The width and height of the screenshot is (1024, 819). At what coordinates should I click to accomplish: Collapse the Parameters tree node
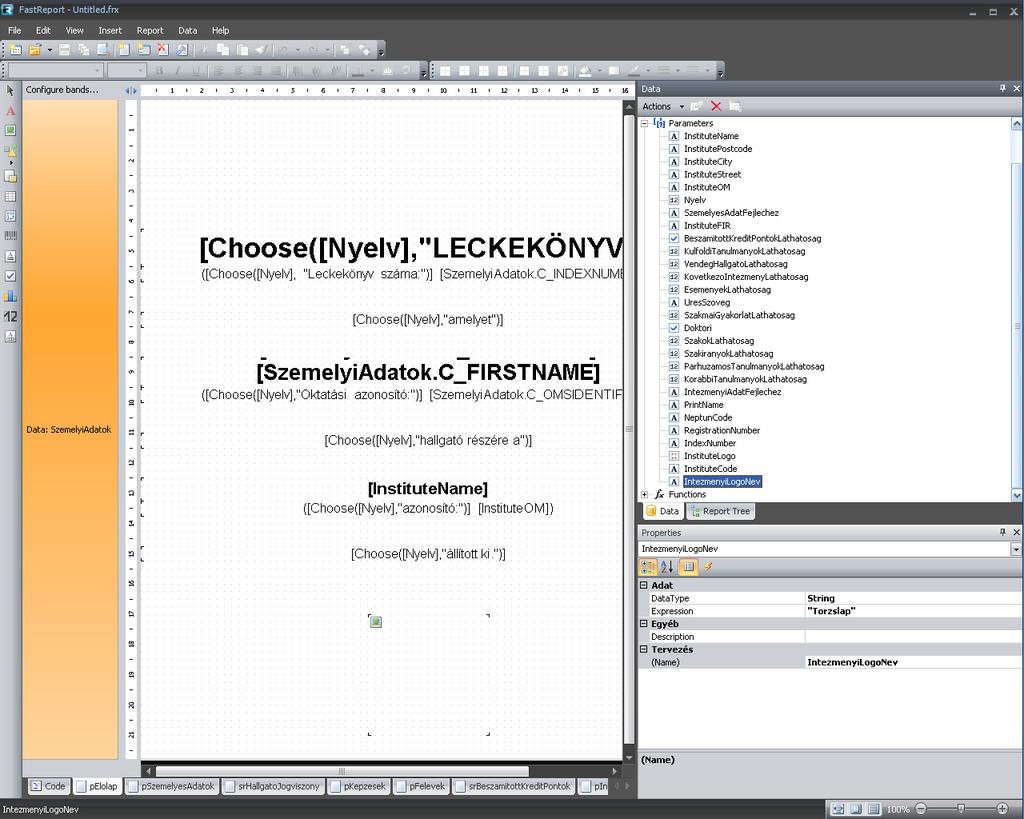click(645, 123)
